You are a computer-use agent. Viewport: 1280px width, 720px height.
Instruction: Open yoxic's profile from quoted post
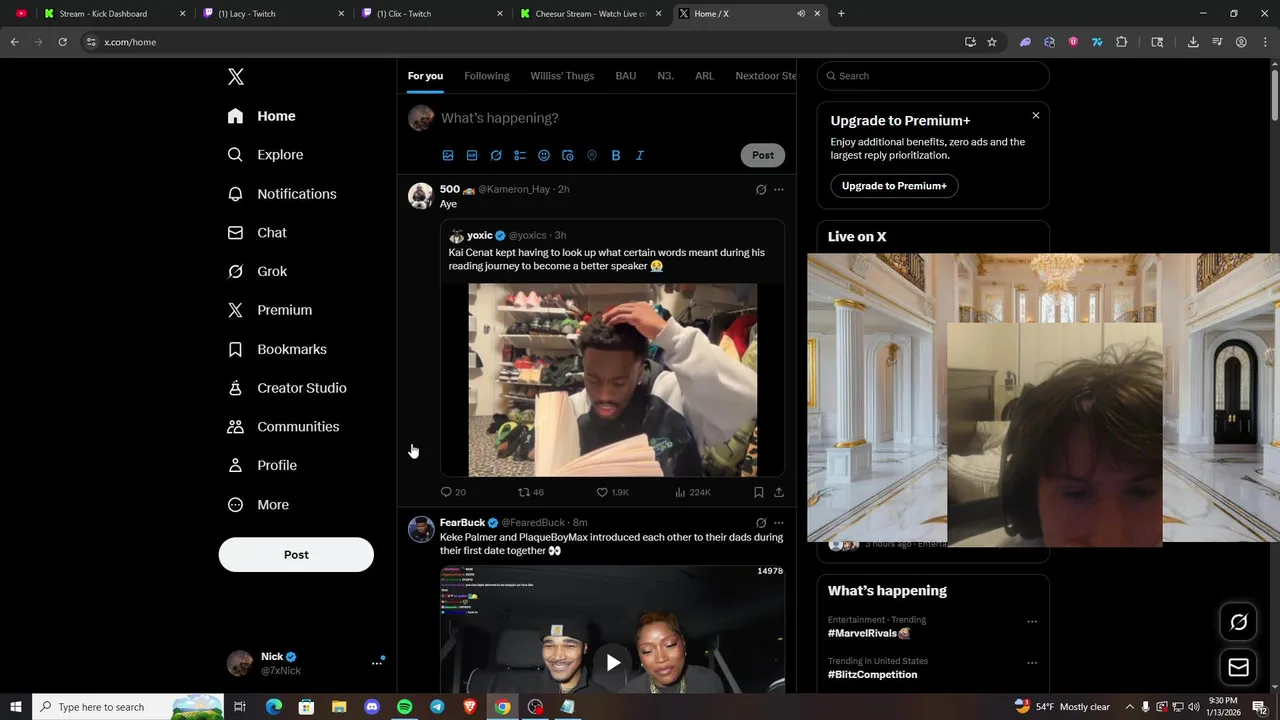pyautogui.click(x=480, y=236)
